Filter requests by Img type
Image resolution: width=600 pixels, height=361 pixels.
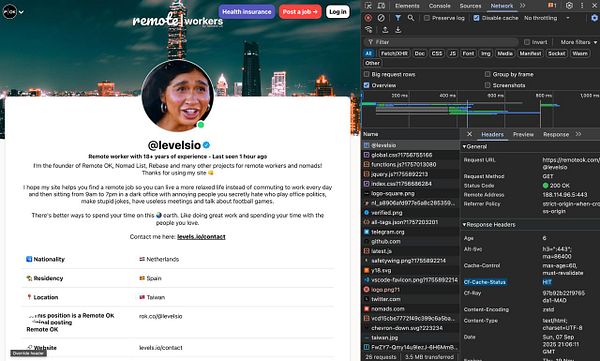point(486,54)
